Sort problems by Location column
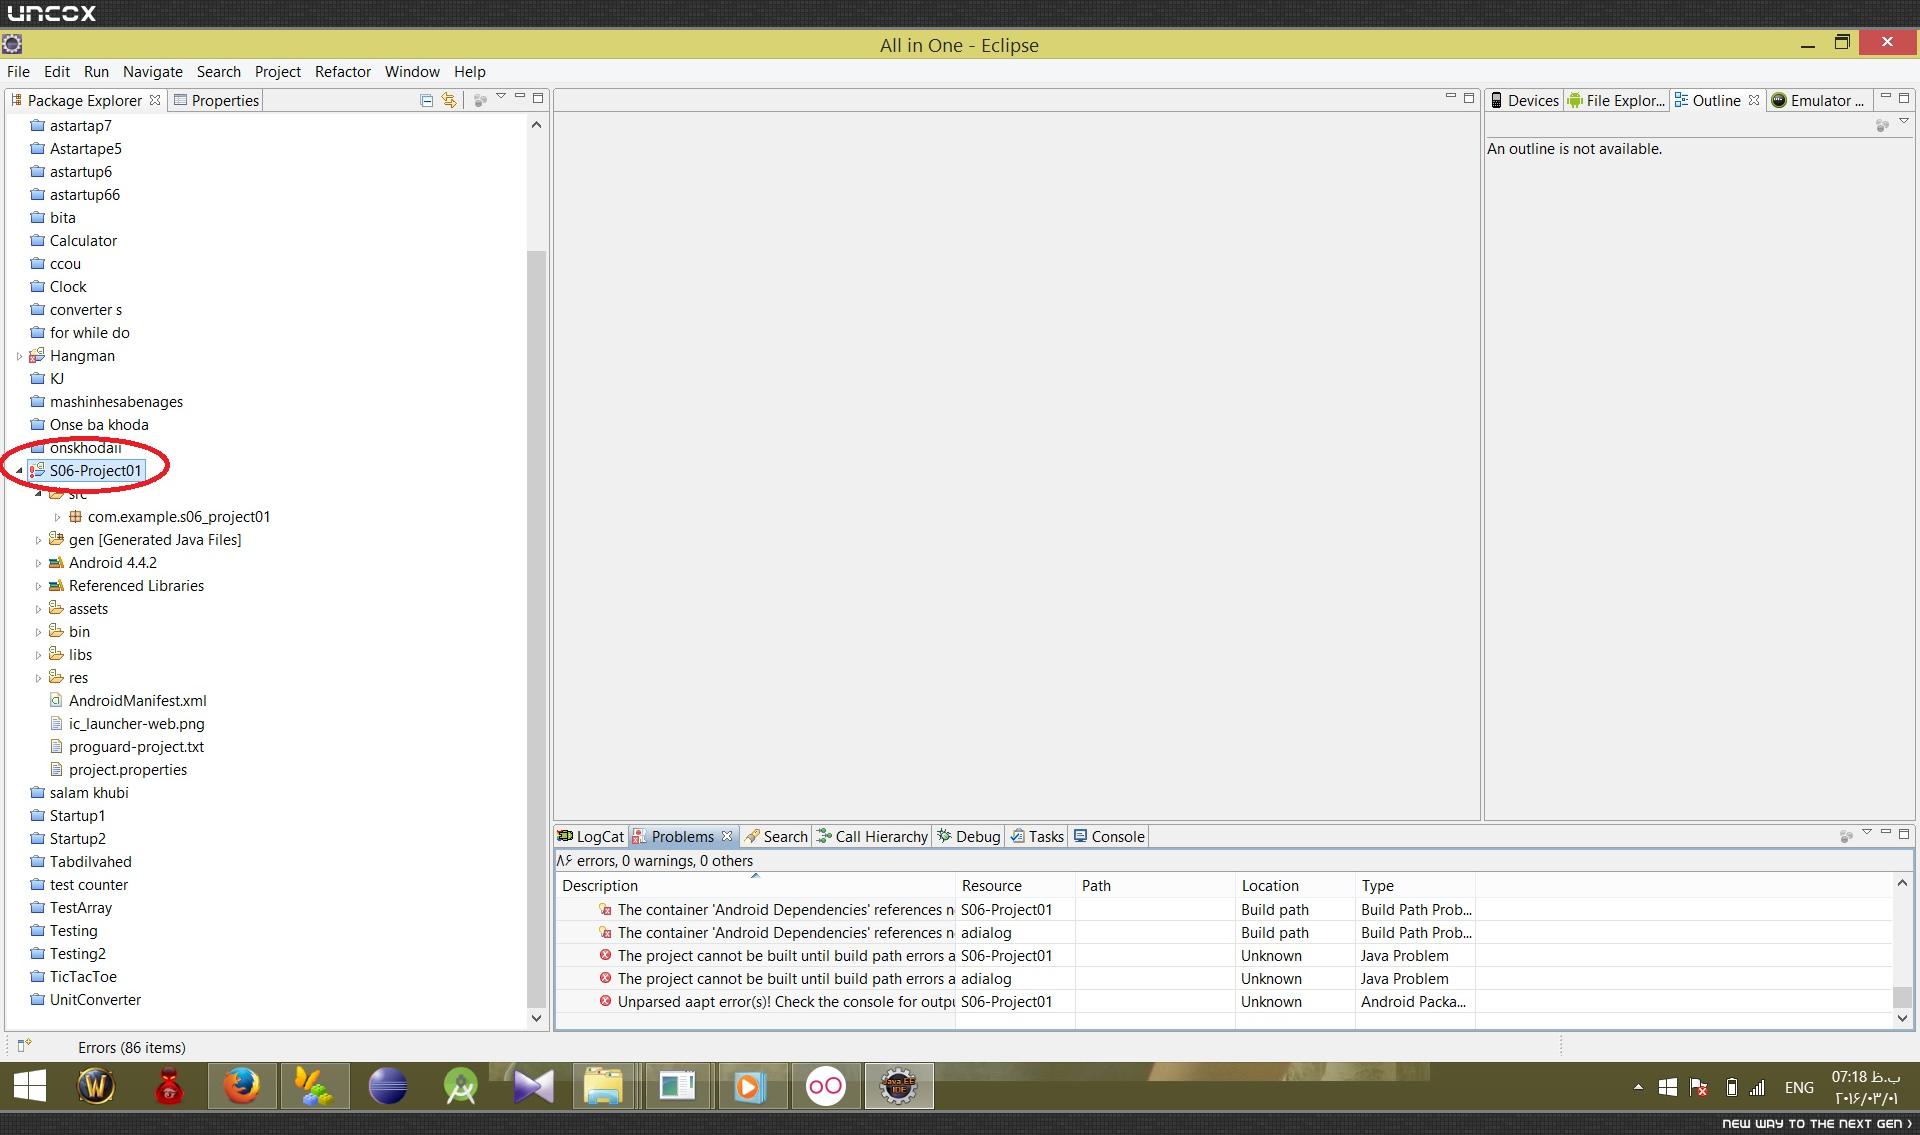This screenshot has width=1920, height=1135. (x=1295, y=886)
